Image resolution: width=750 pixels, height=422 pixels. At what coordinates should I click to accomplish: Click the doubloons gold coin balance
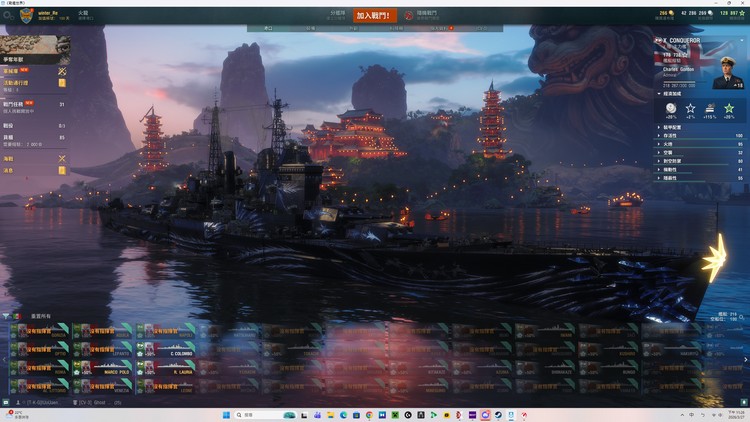[667, 11]
